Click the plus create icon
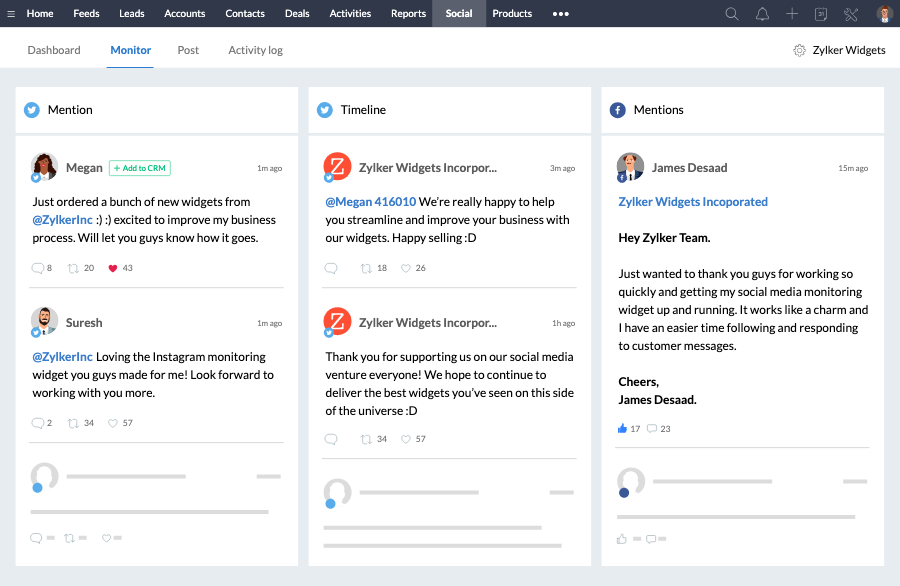 [792, 14]
